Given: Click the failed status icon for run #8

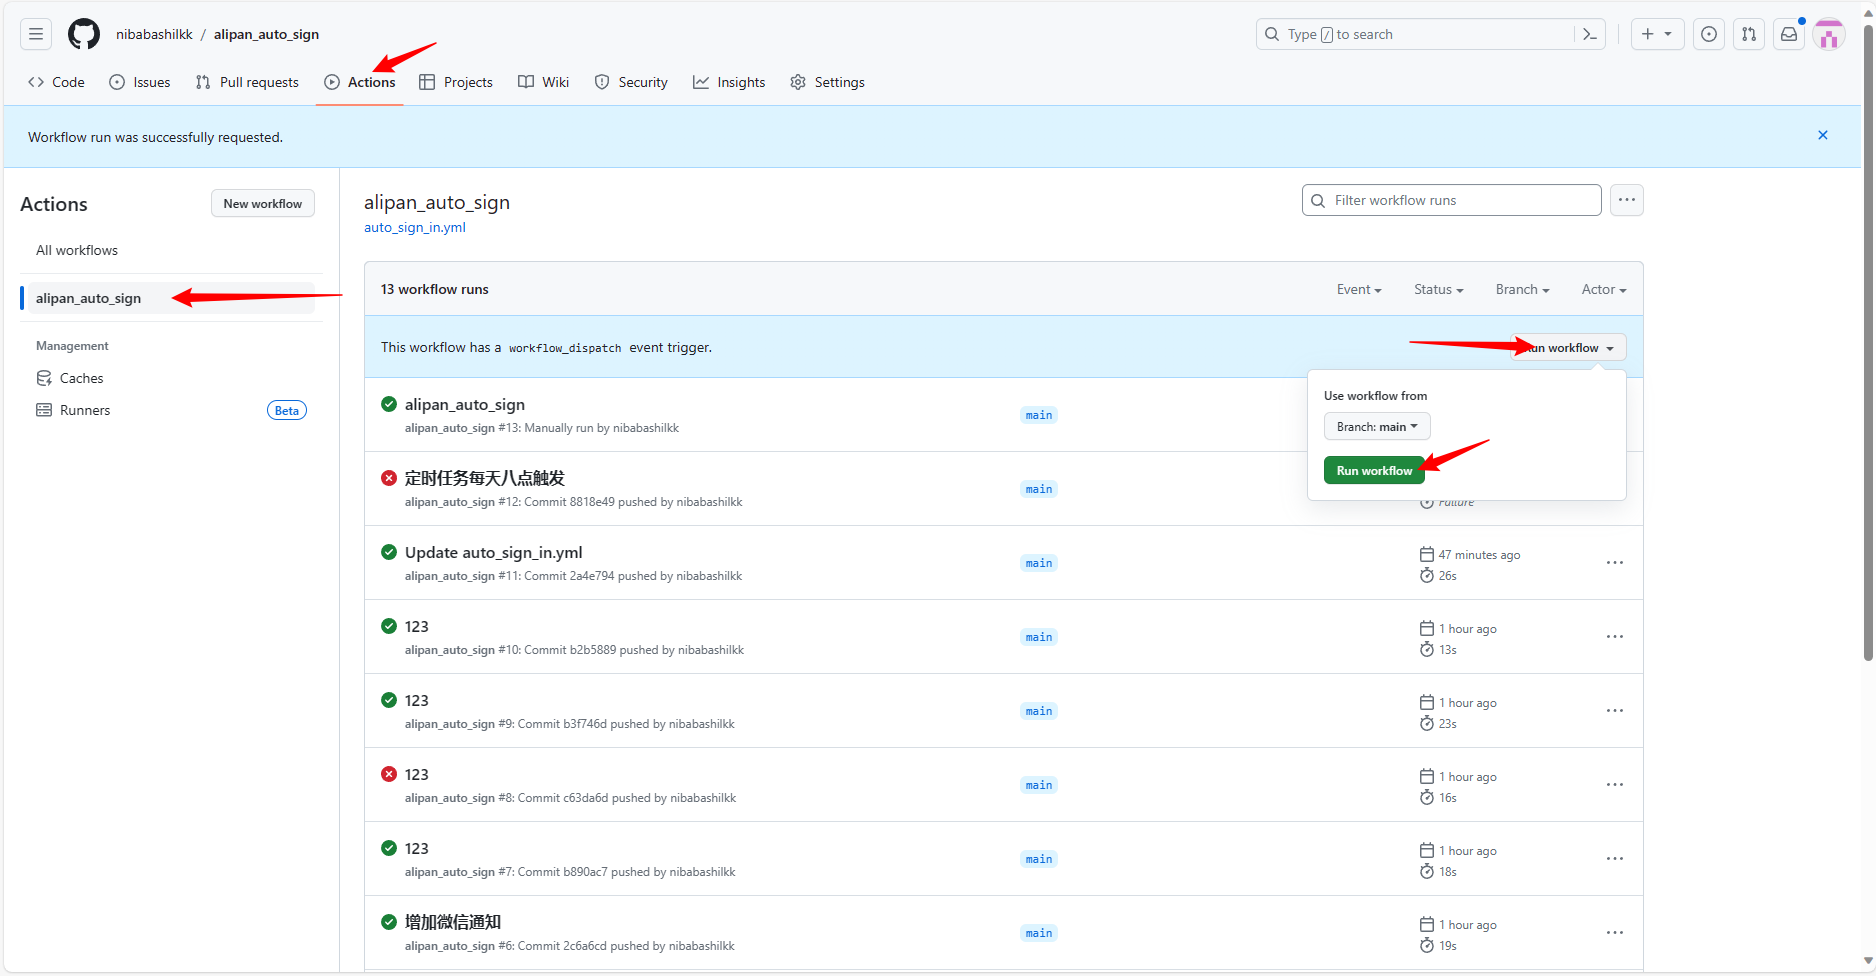Looking at the screenshot, I should pyautogui.click(x=389, y=774).
